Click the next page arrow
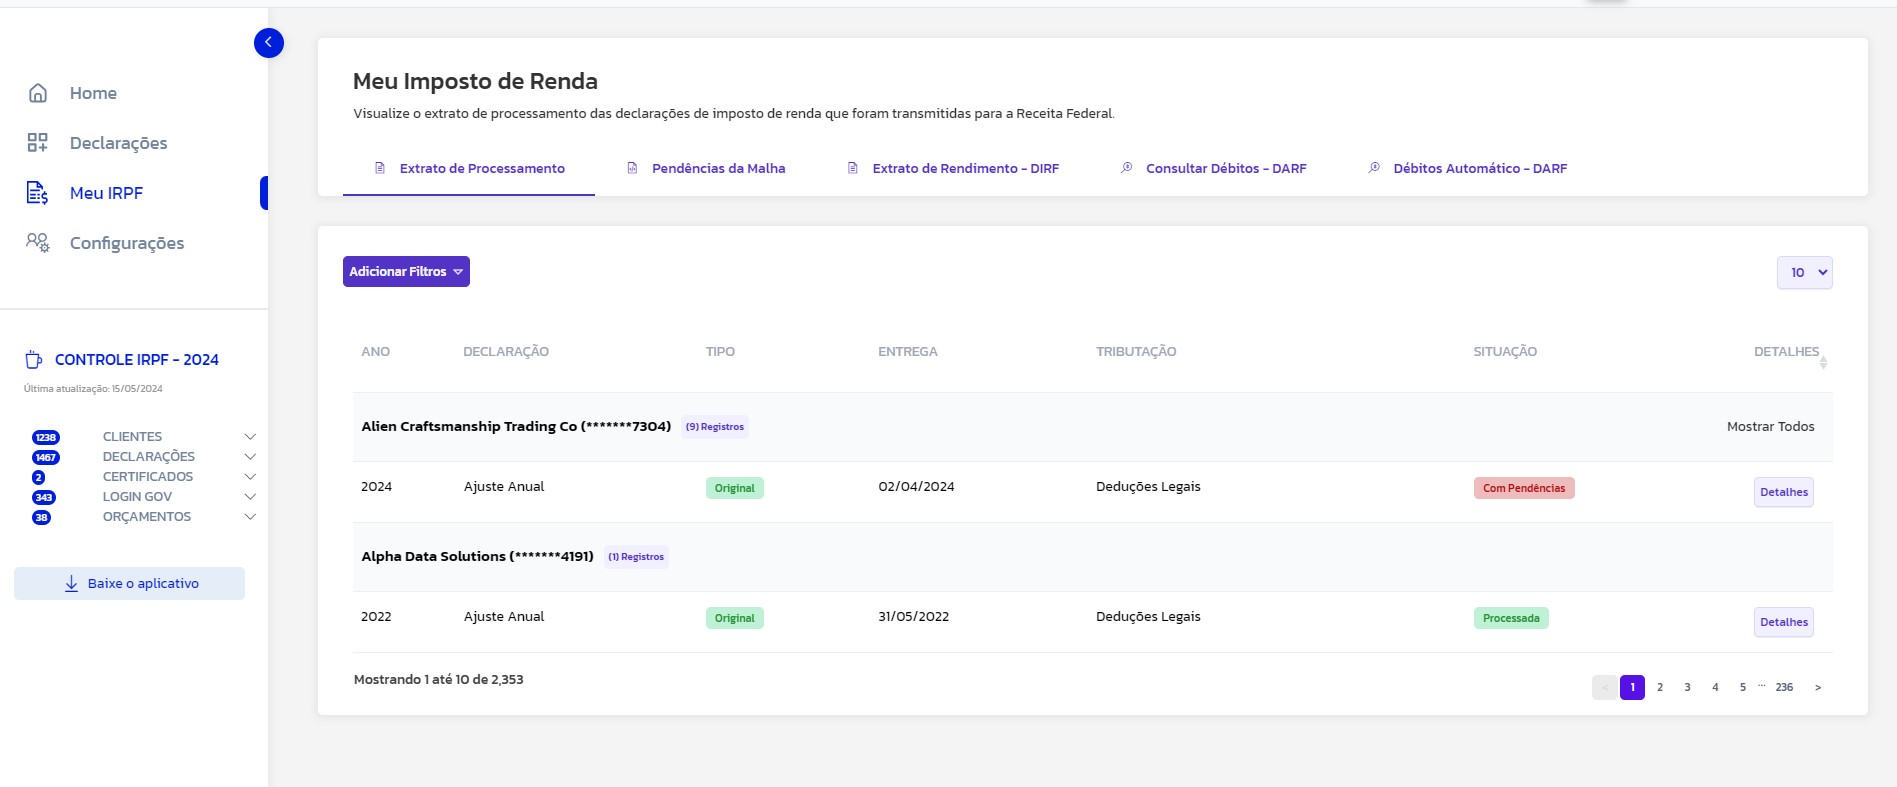1897x787 pixels. pos(1818,688)
